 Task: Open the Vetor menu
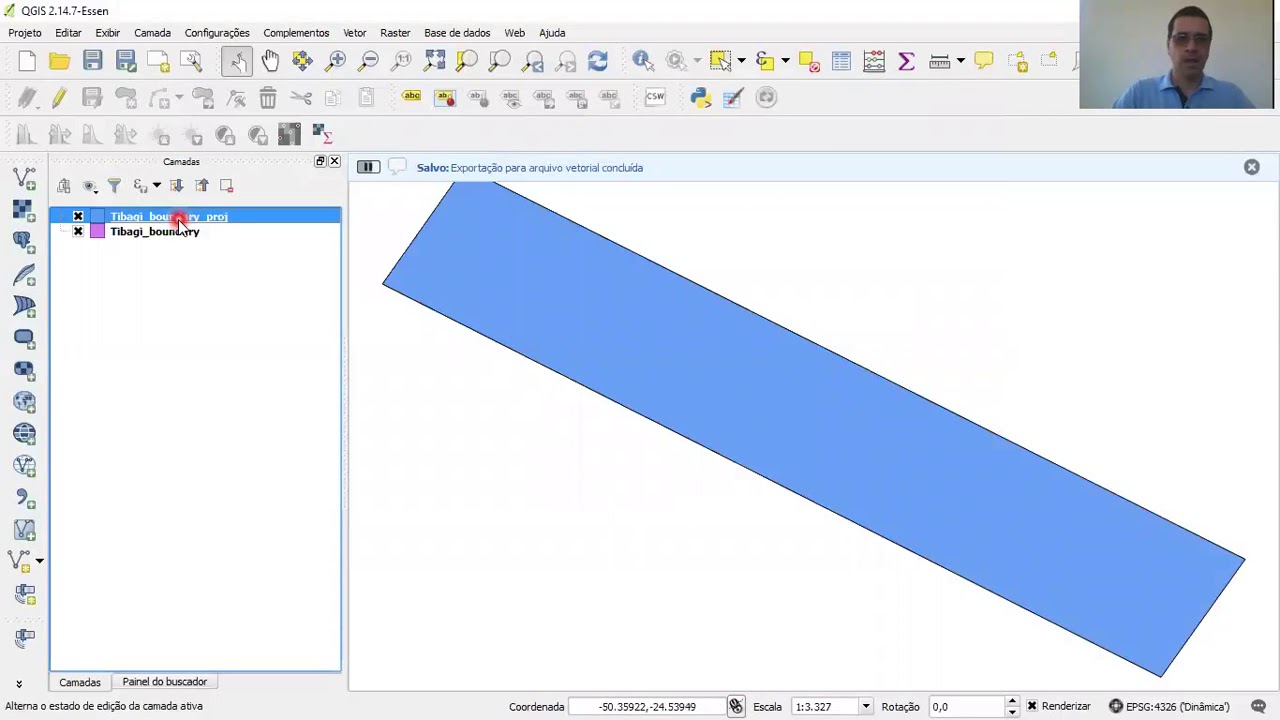(x=355, y=33)
